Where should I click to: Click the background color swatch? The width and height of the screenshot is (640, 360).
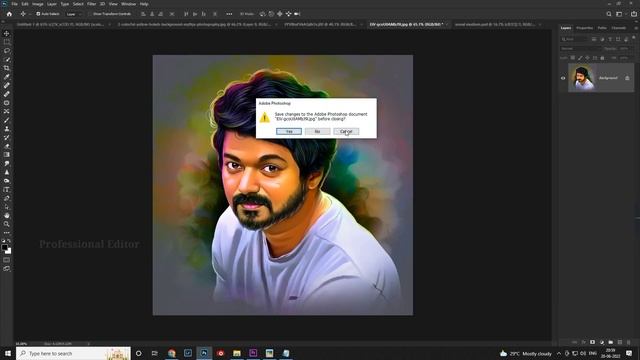point(9,251)
